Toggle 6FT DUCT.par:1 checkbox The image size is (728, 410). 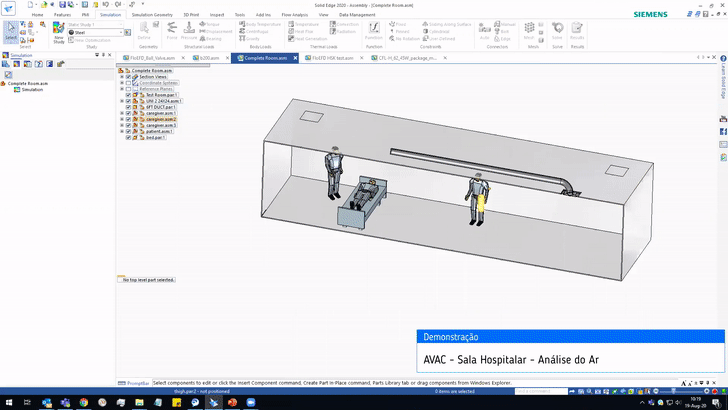tap(129, 107)
